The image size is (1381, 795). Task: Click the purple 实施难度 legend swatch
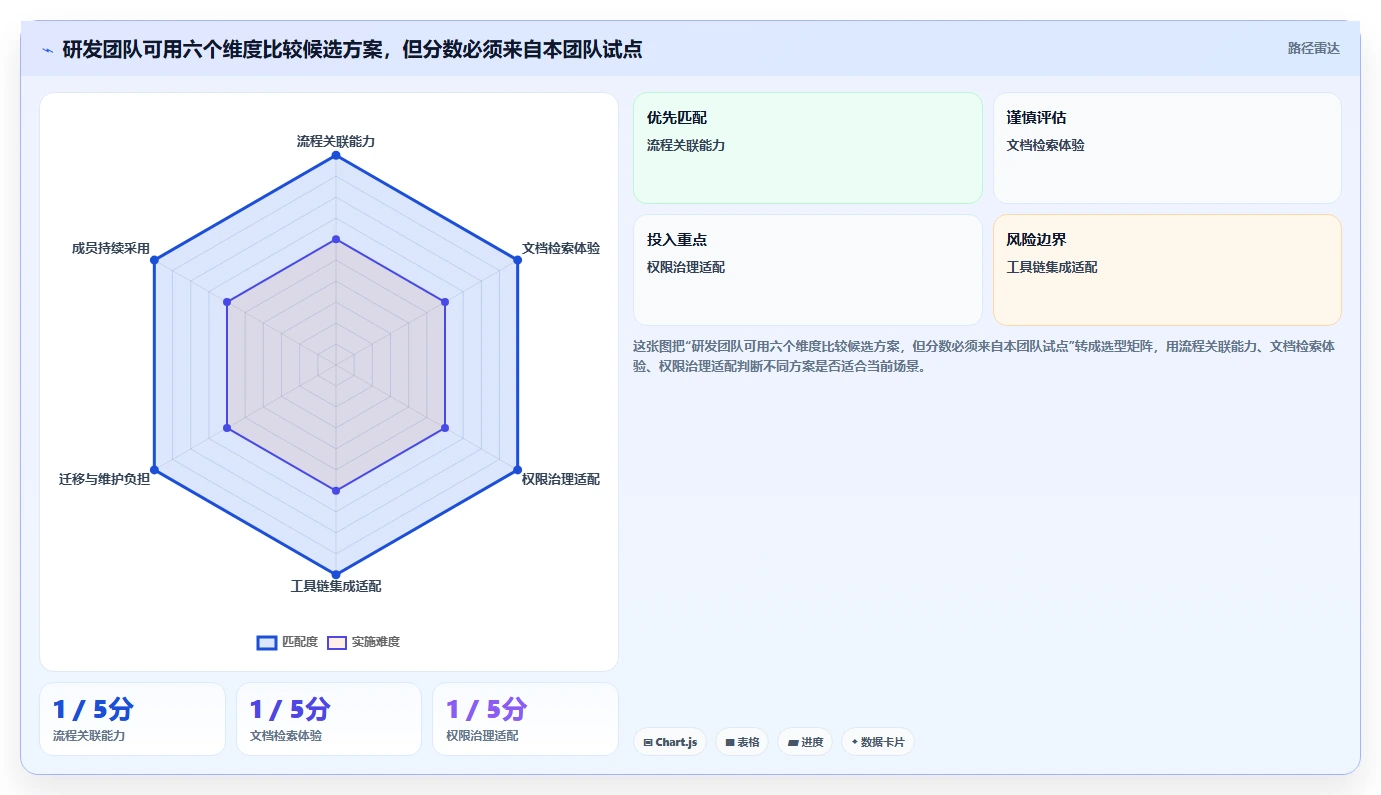[337, 642]
